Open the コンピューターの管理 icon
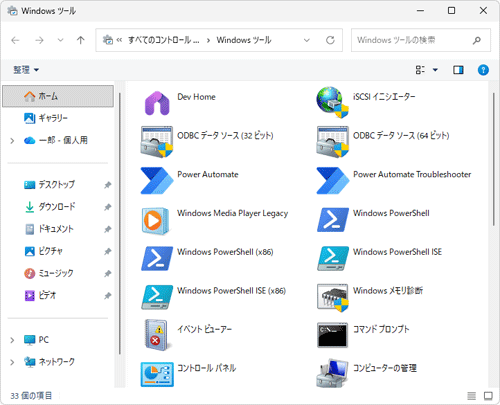Viewport: 500px width, 405px height. (x=333, y=373)
